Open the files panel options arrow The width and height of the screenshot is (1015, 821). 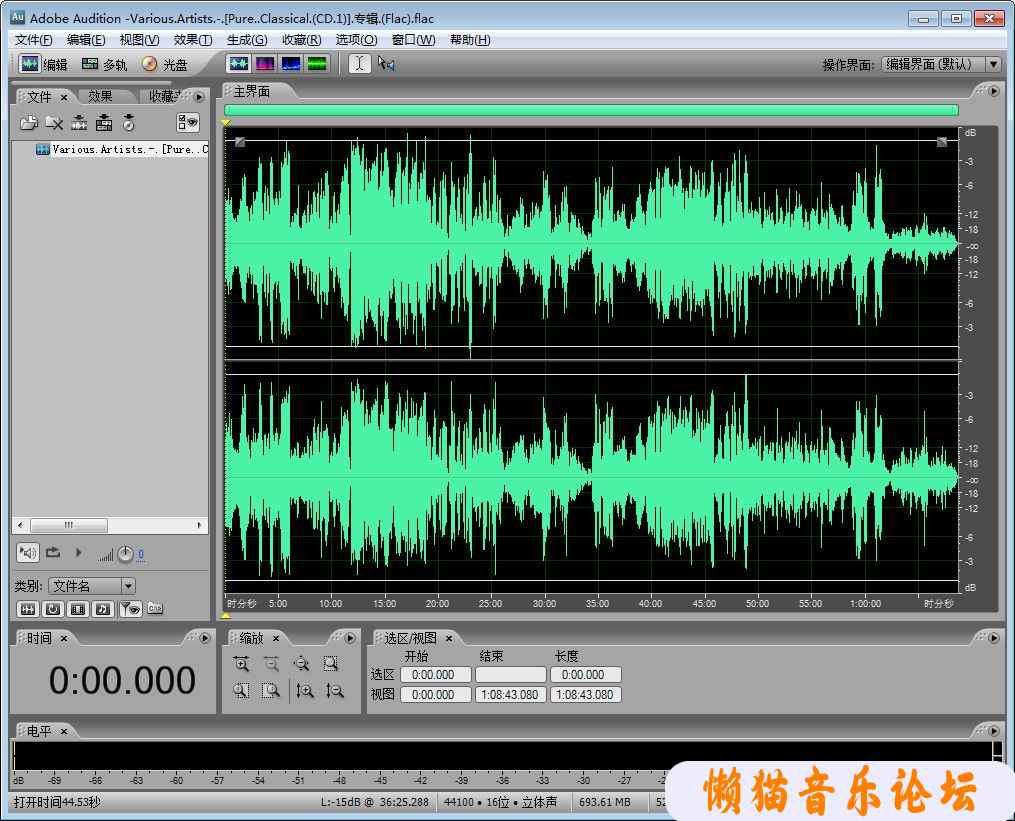coord(199,96)
